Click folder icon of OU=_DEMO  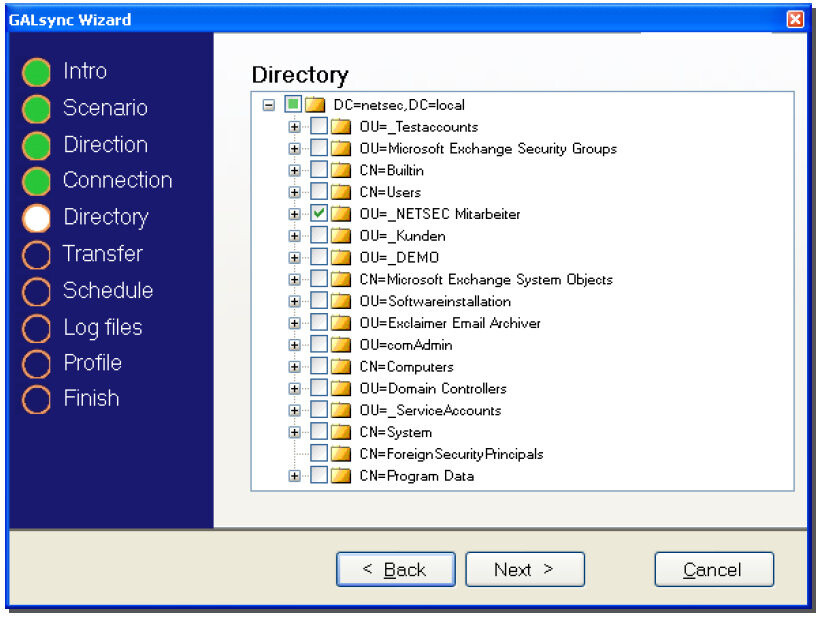[341, 258]
